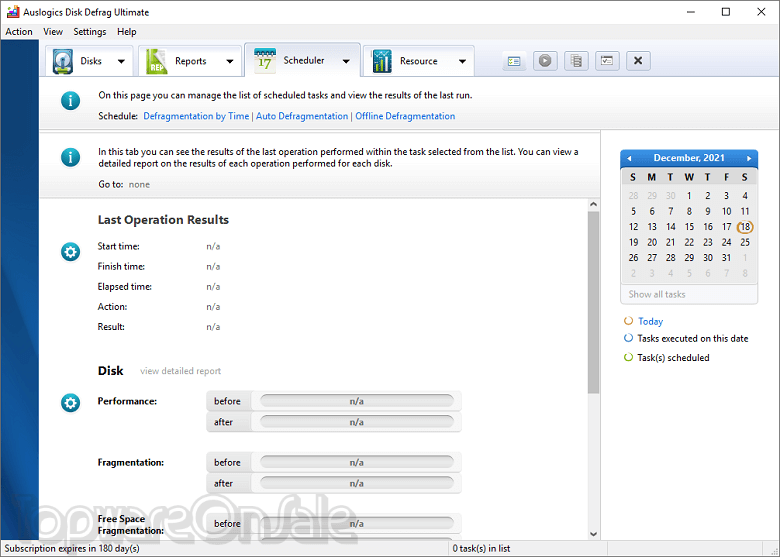Screen dimensions: 780x557
Task: Click the toolbar task list pages icon
Action: [x=577, y=61]
